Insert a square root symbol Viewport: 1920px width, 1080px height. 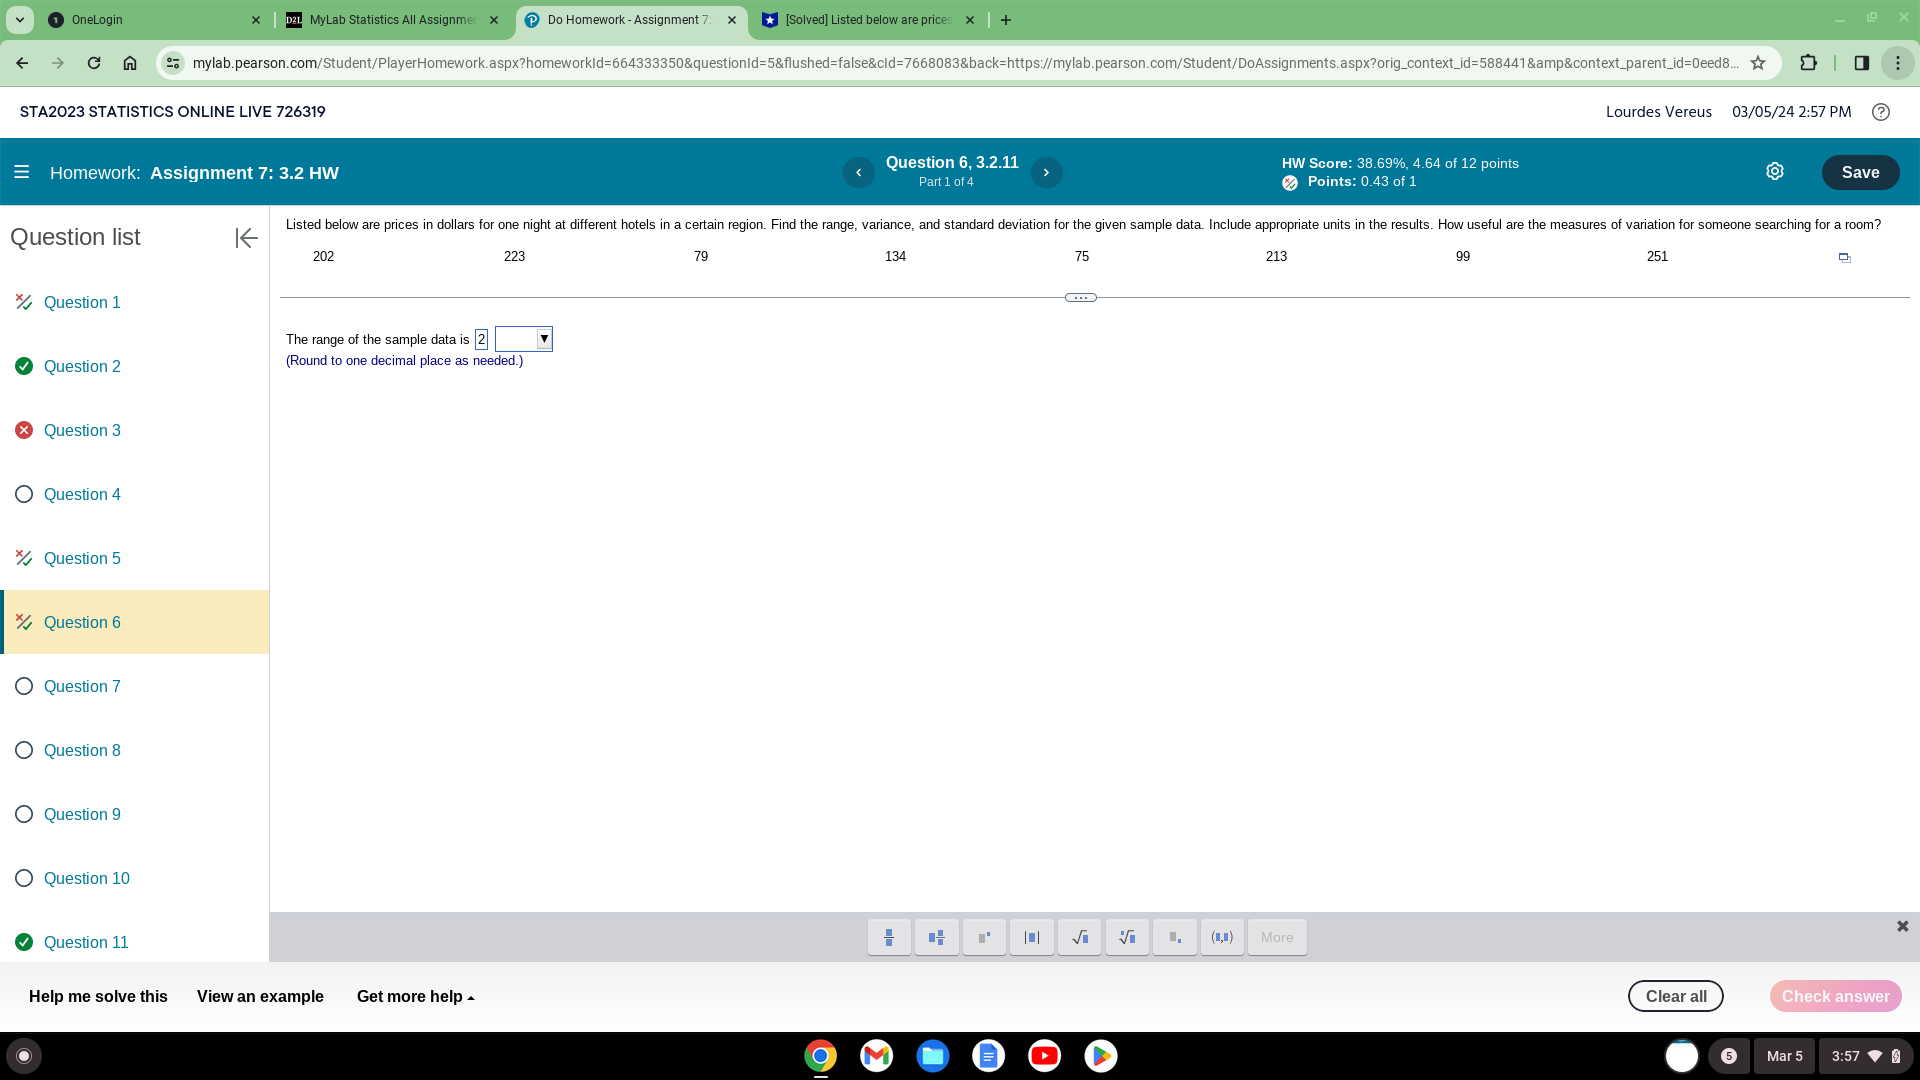click(x=1079, y=937)
